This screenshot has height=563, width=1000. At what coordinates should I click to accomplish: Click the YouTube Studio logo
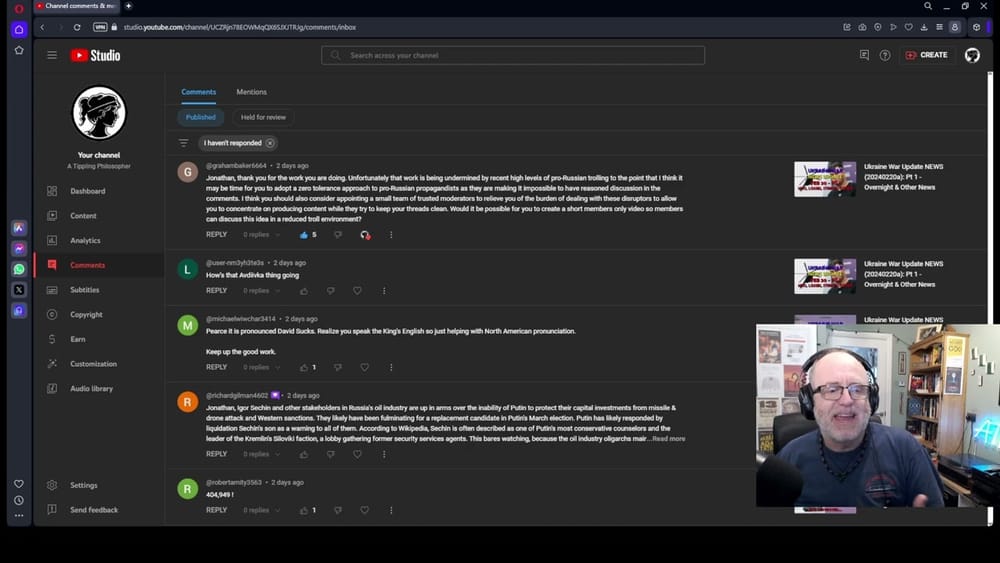[96, 55]
